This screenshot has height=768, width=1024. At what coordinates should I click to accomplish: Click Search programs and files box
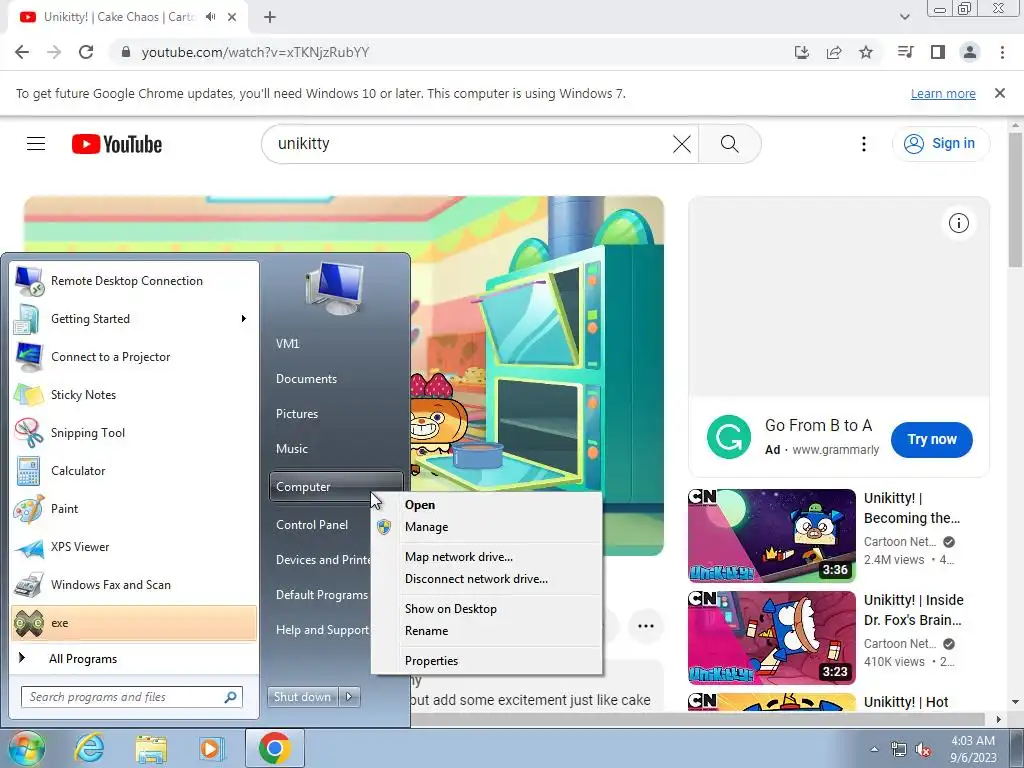(x=131, y=697)
